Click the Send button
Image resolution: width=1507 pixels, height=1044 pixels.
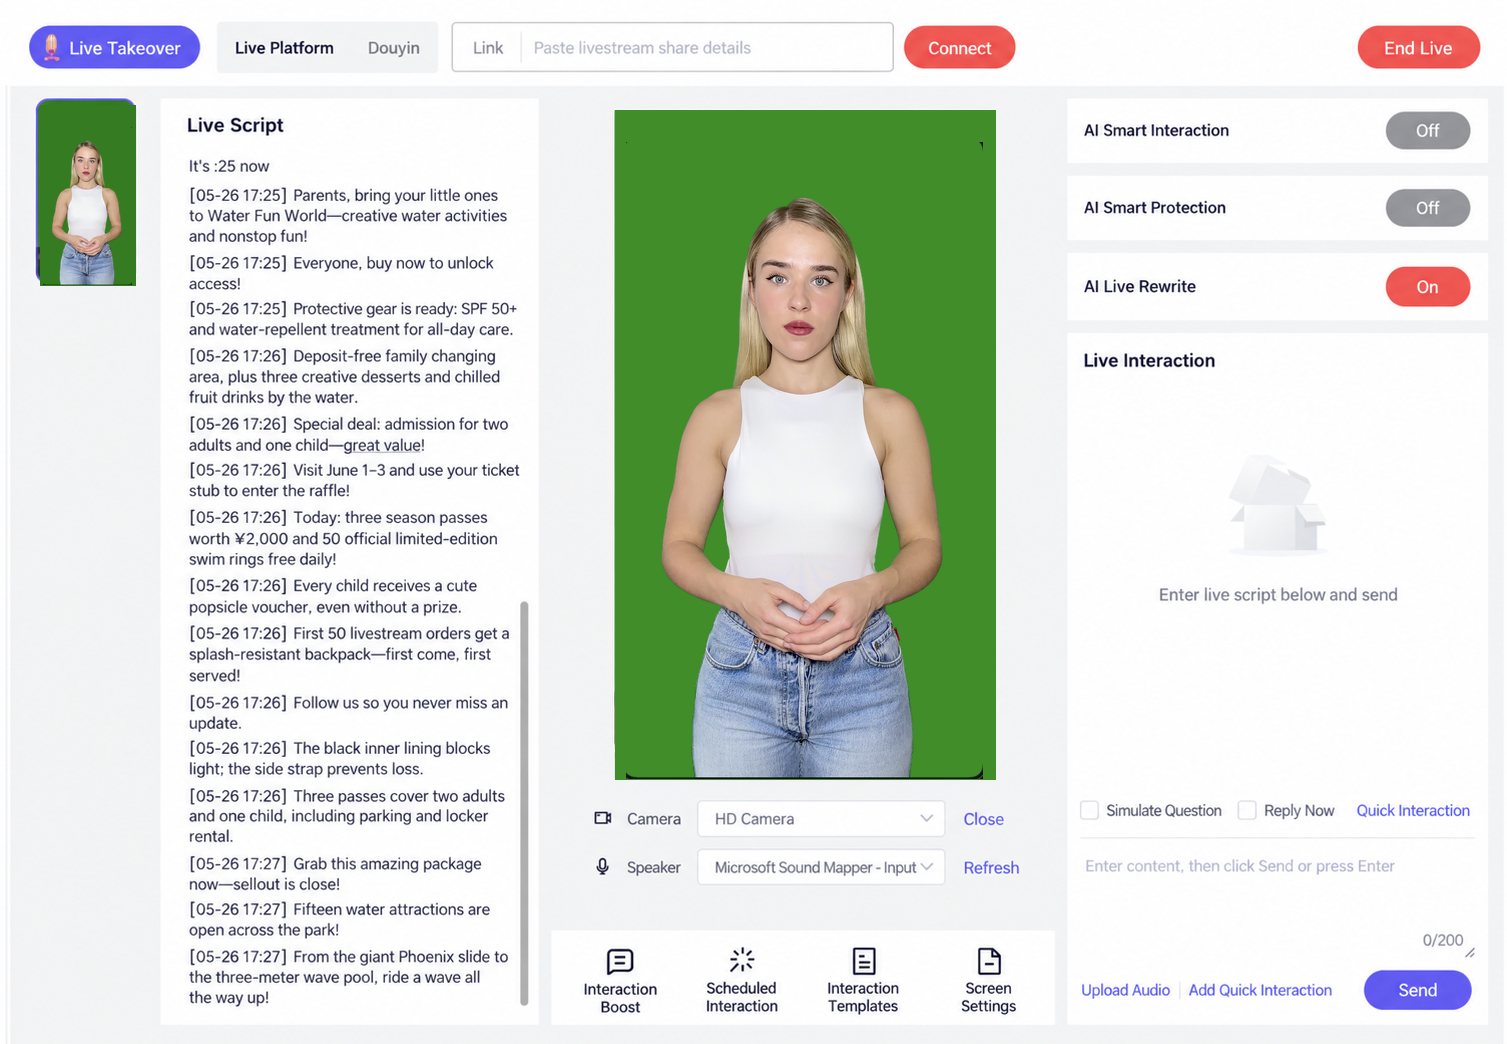click(x=1417, y=990)
